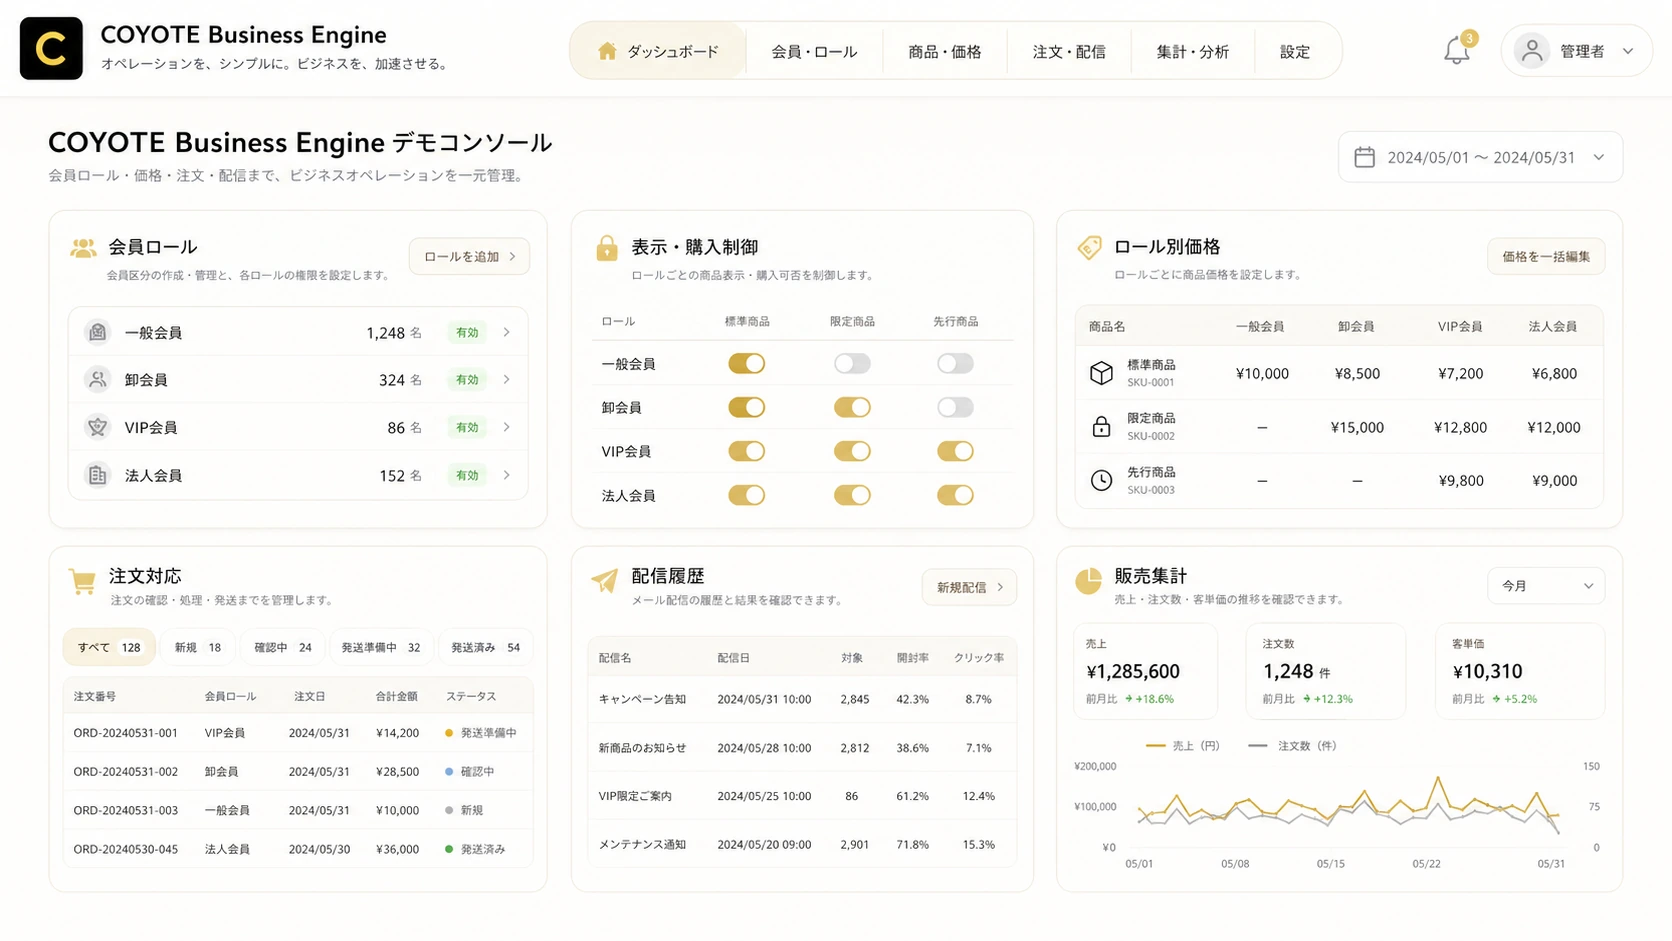Expand the 一般会員 row chevron

click(507, 332)
